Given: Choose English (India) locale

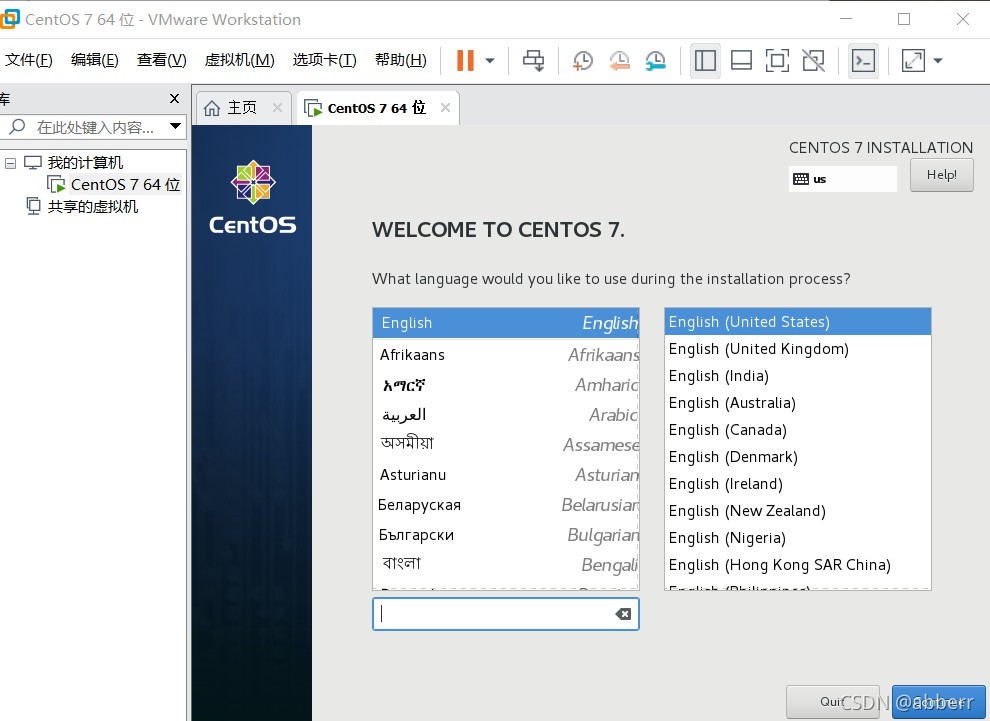Looking at the screenshot, I should tap(797, 376).
